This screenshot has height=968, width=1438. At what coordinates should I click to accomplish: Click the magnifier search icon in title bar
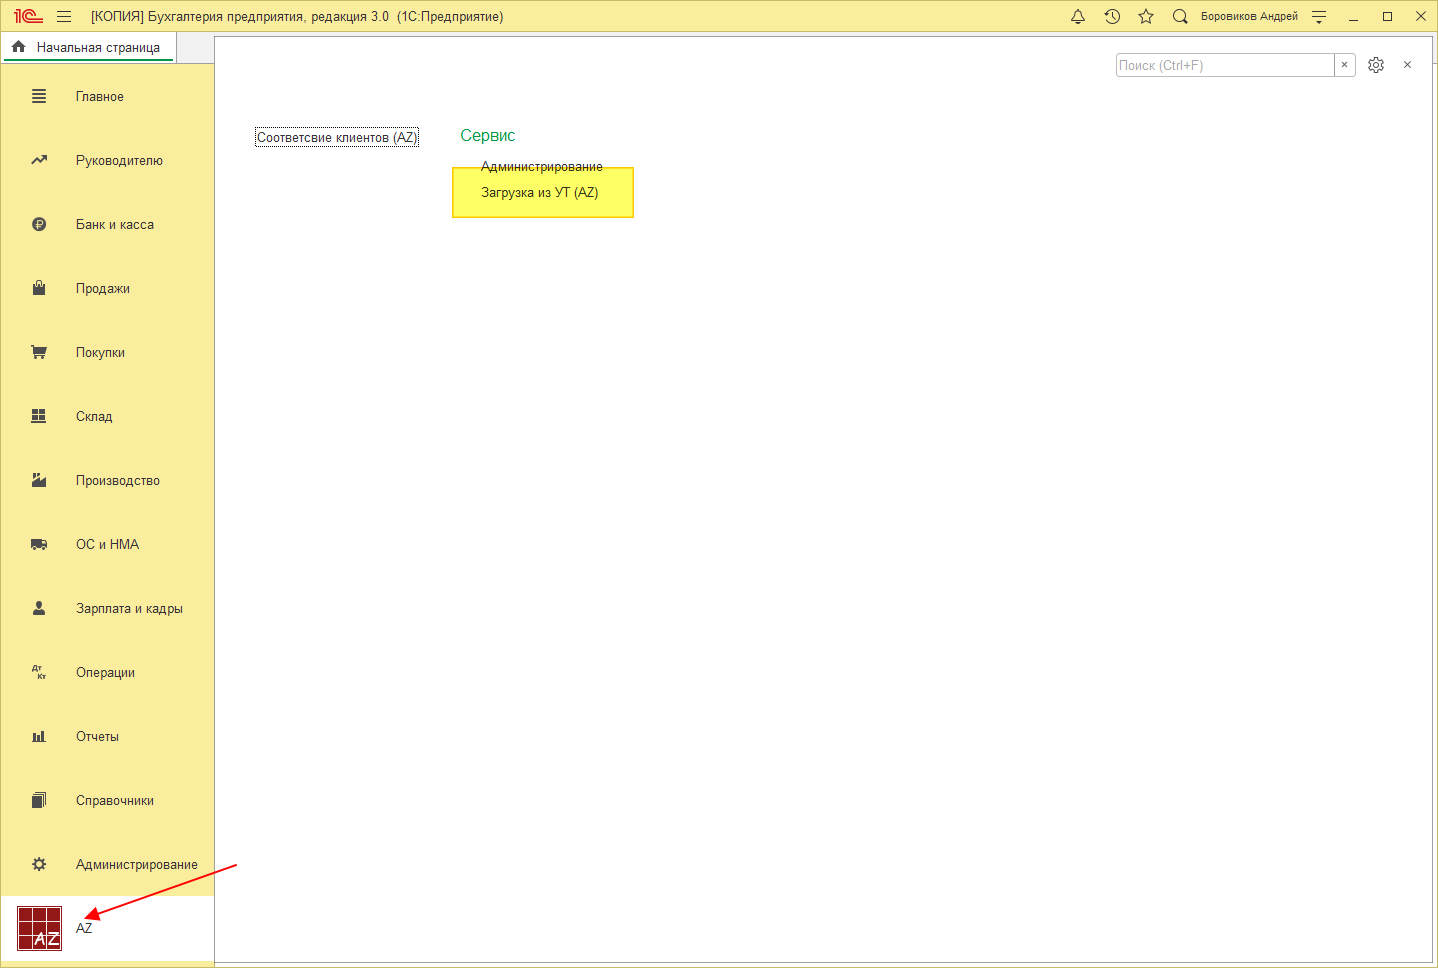pos(1180,17)
